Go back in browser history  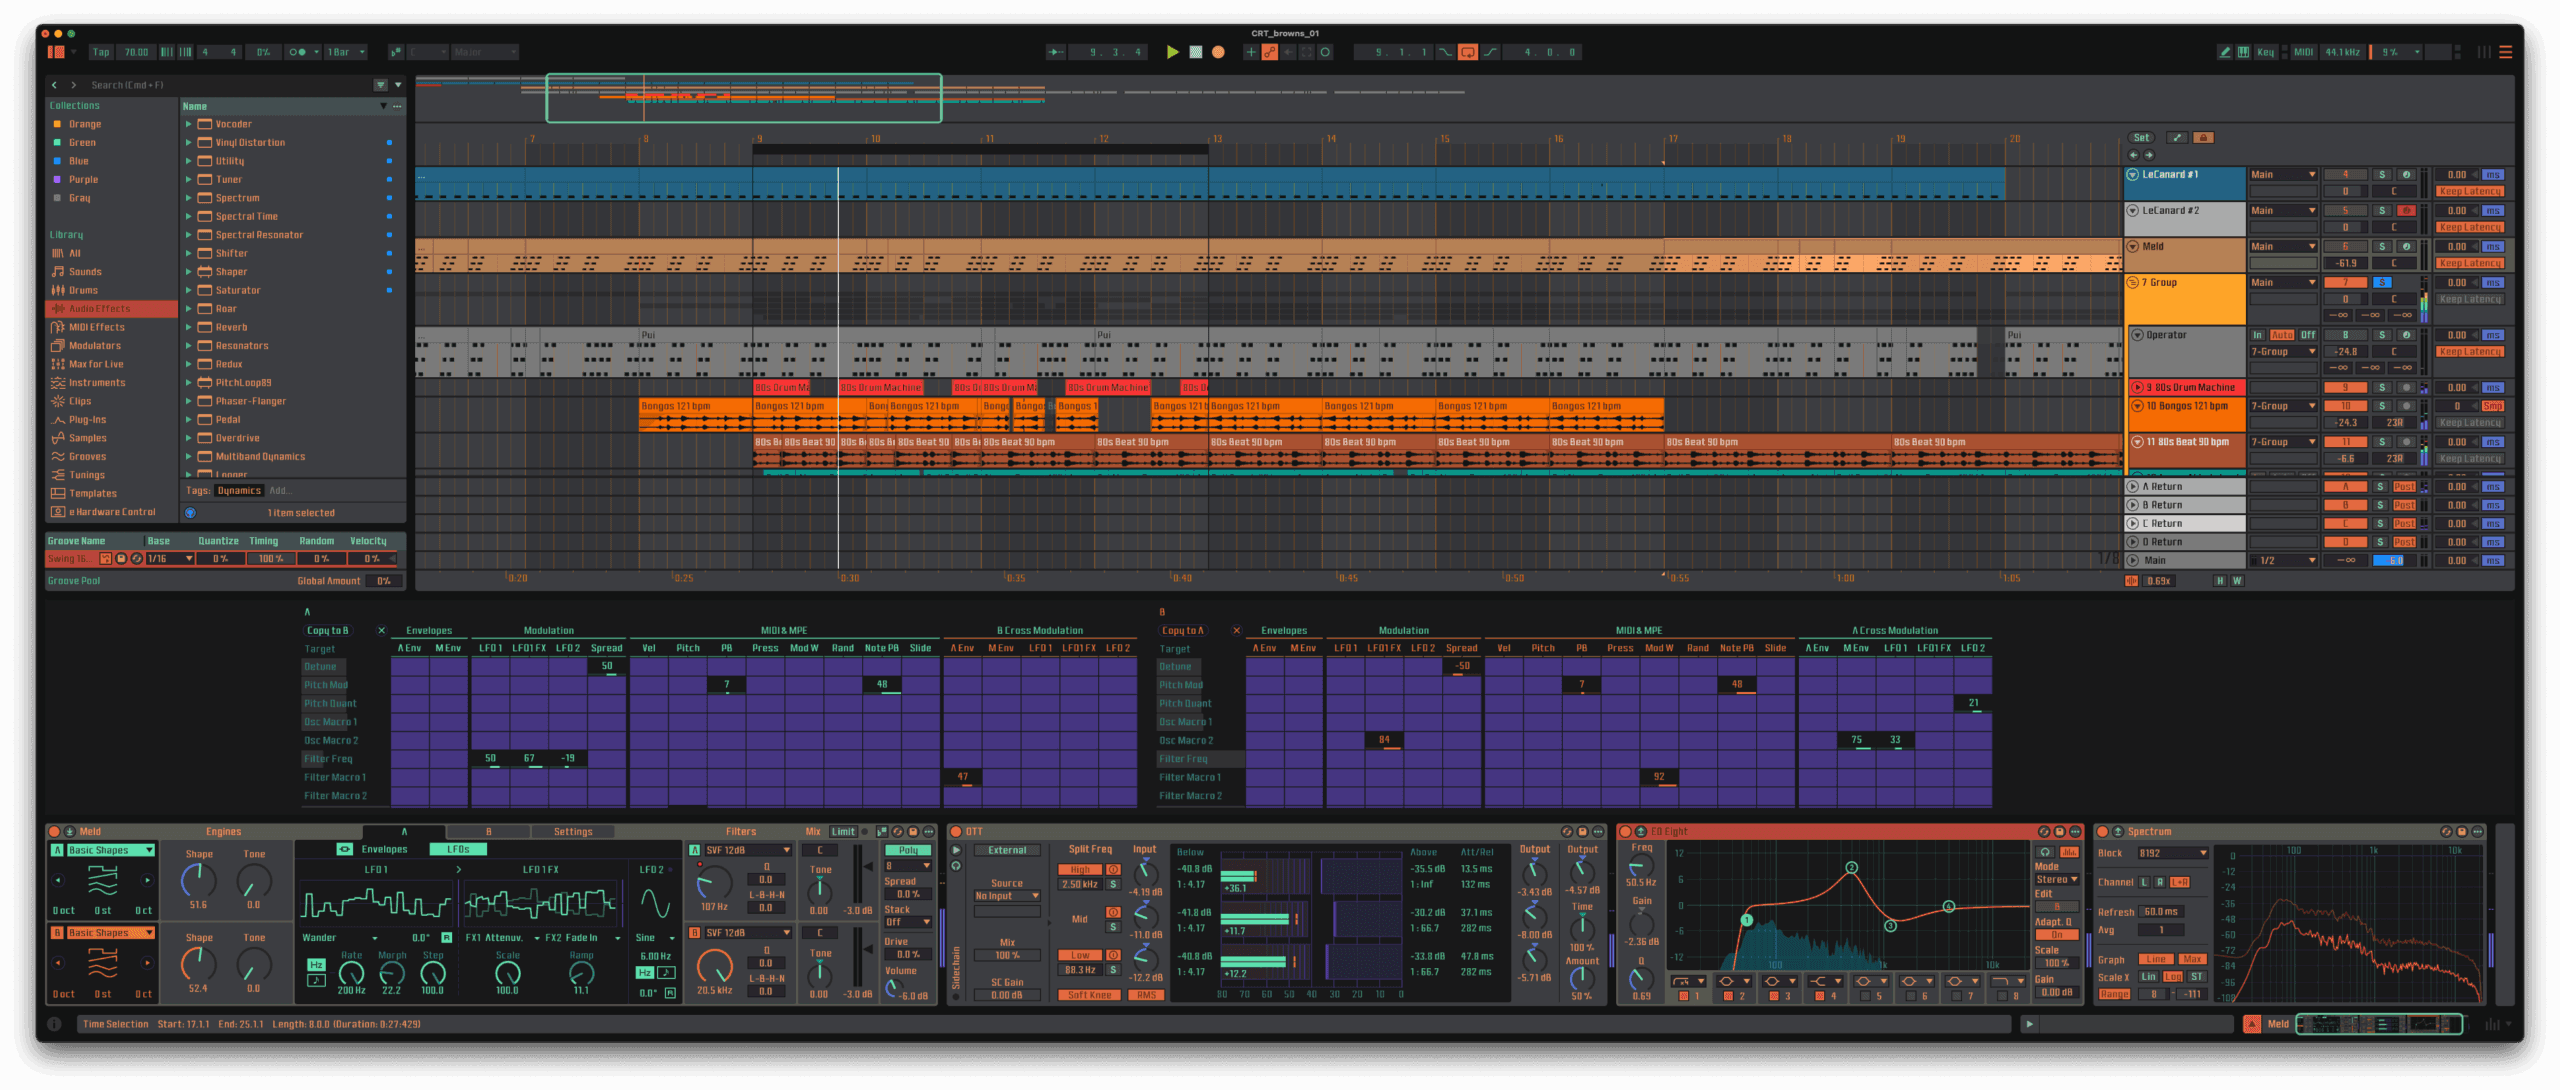click(55, 85)
